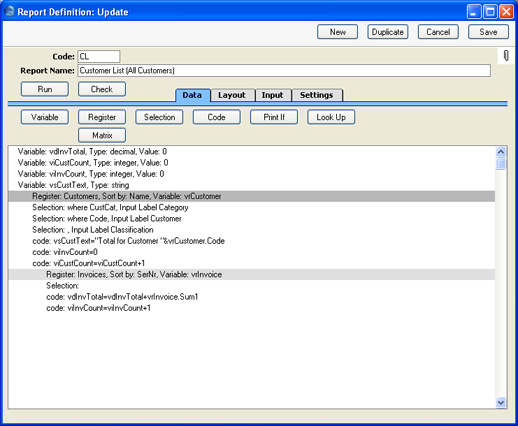Click inside the Code field

click(99, 56)
